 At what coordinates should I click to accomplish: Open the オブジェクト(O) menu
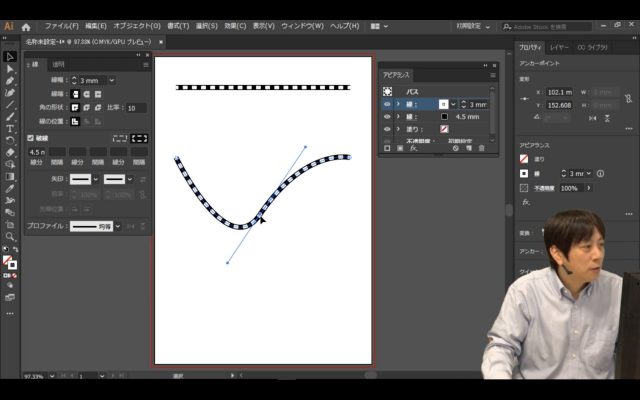[137, 26]
